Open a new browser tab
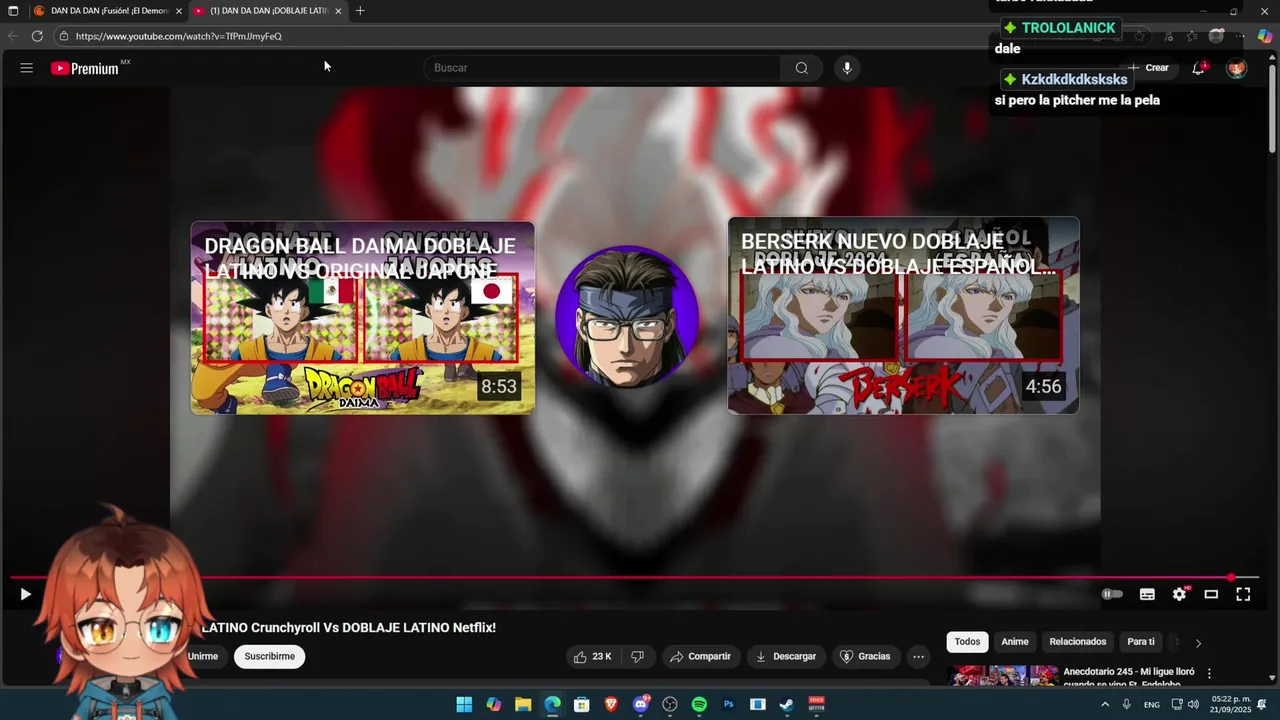The width and height of the screenshot is (1280, 720). [360, 11]
